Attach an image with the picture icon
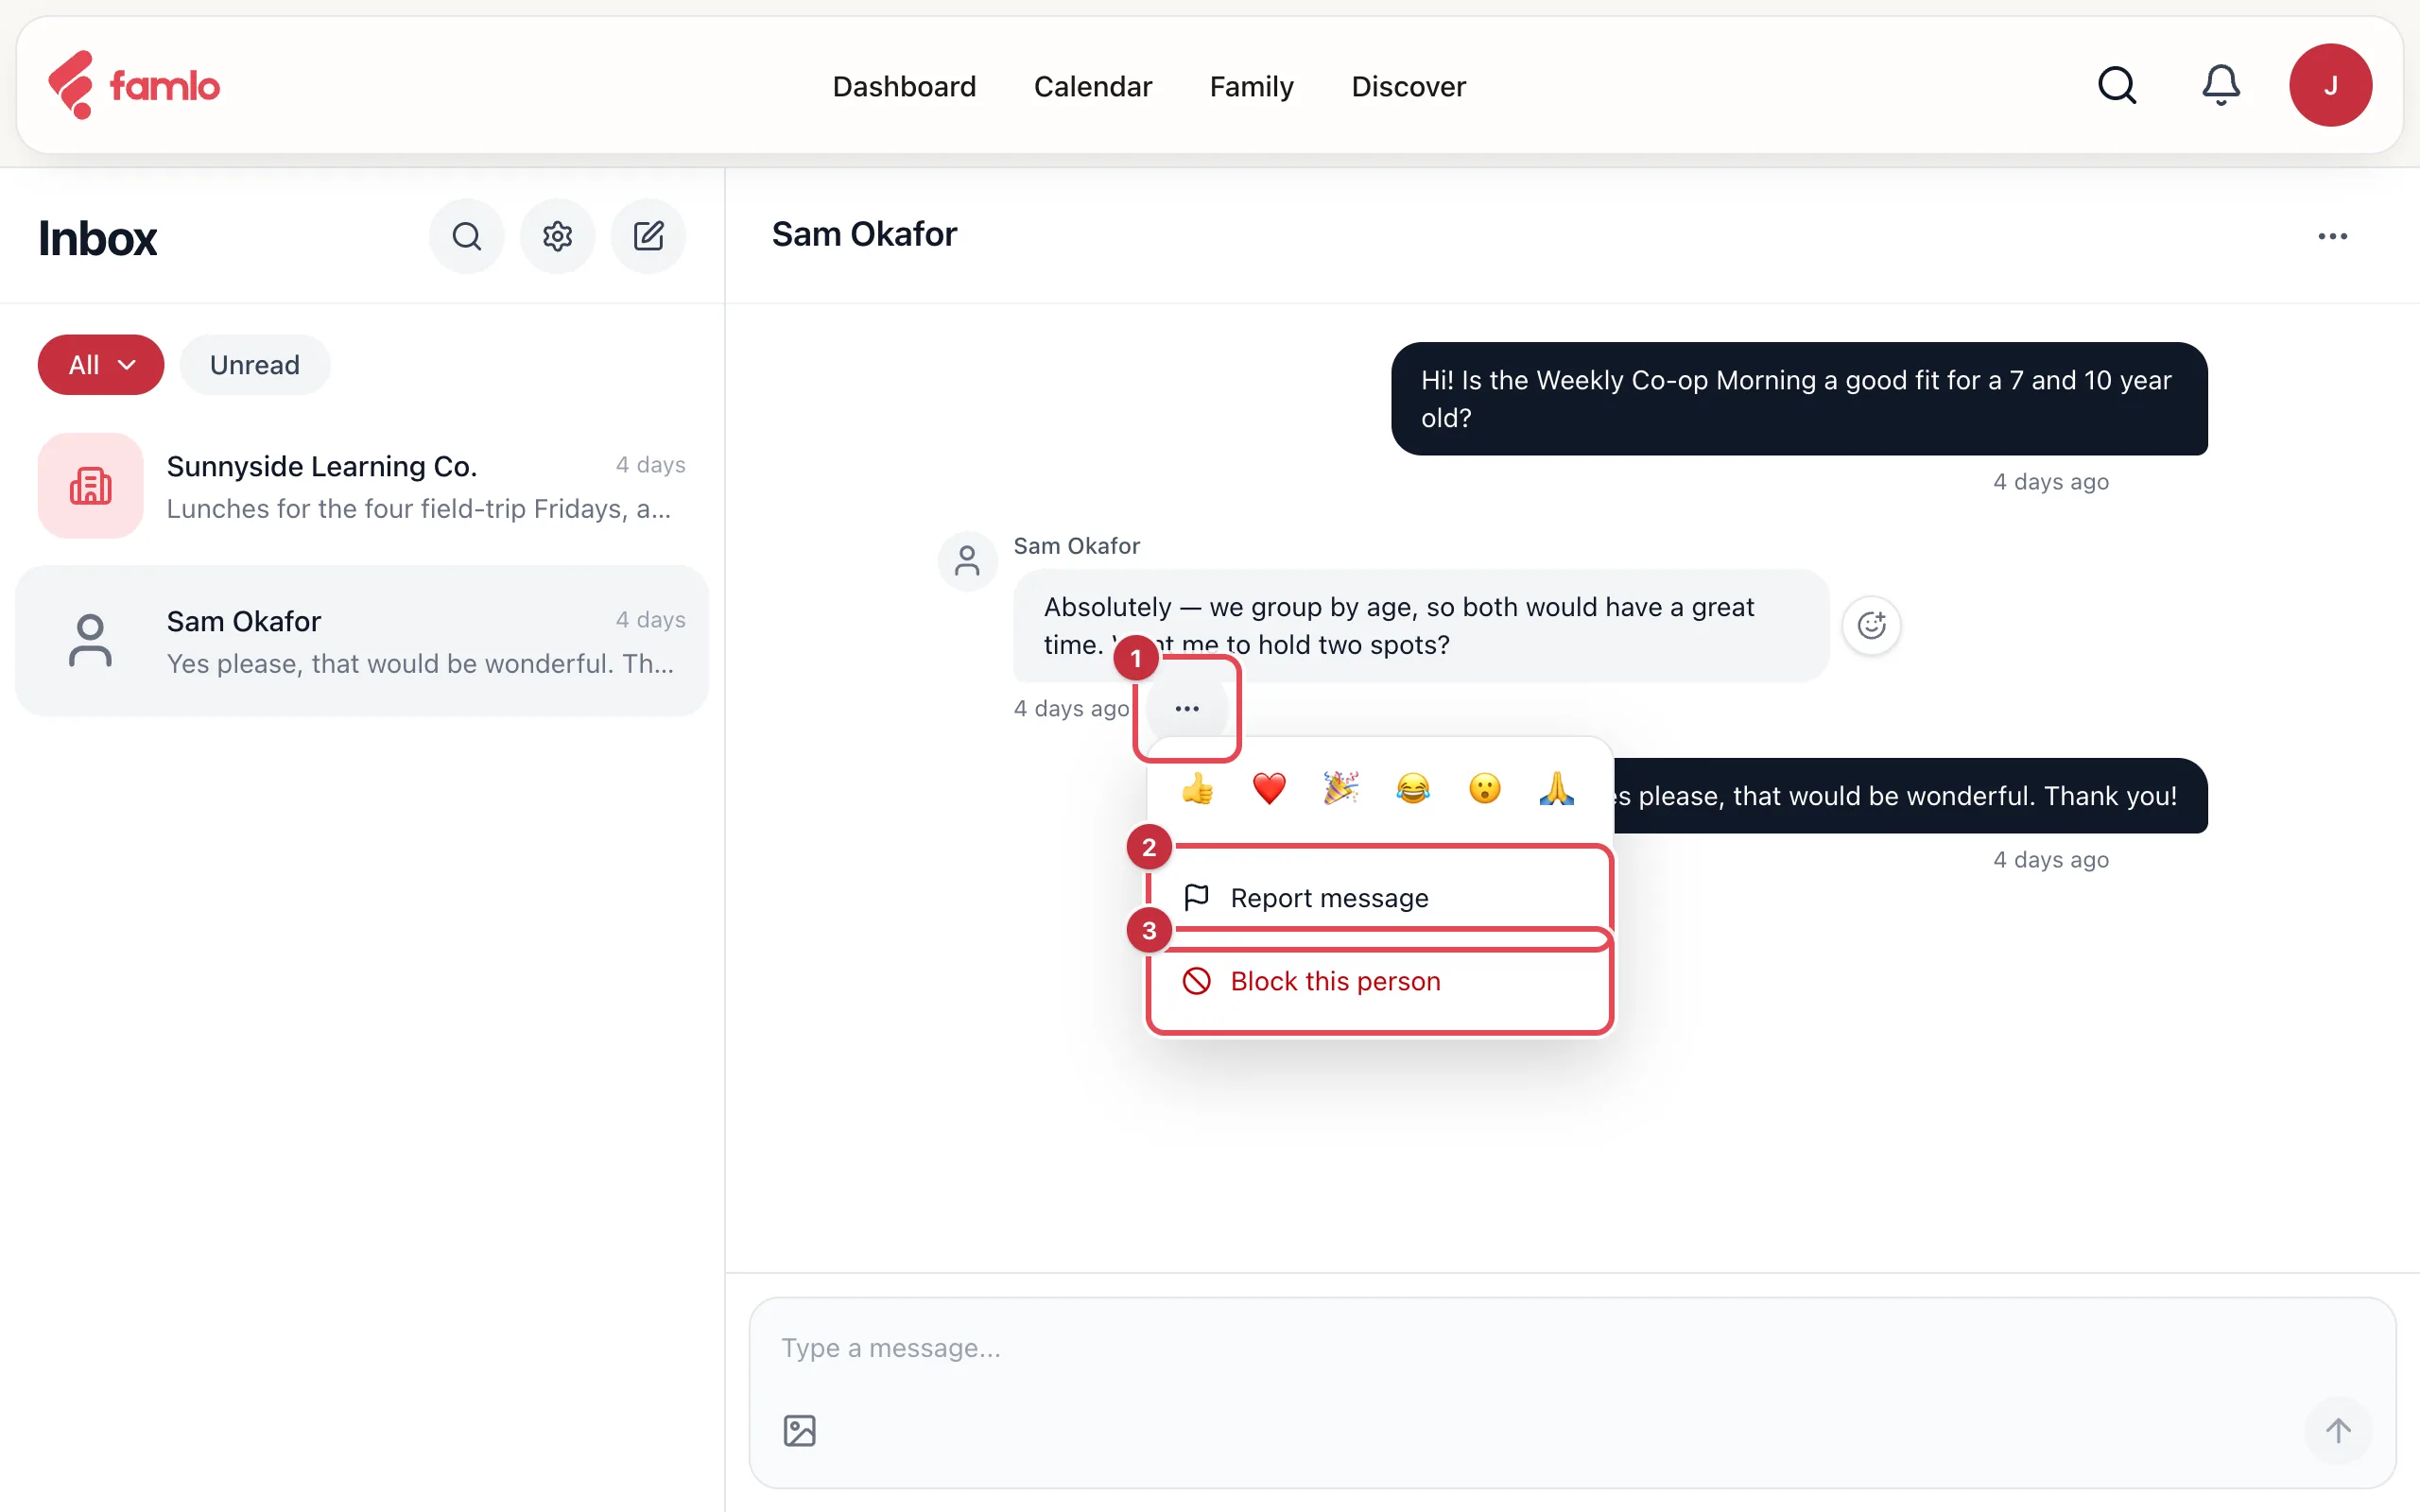Viewport: 2420px width, 1512px height. [x=799, y=1431]
